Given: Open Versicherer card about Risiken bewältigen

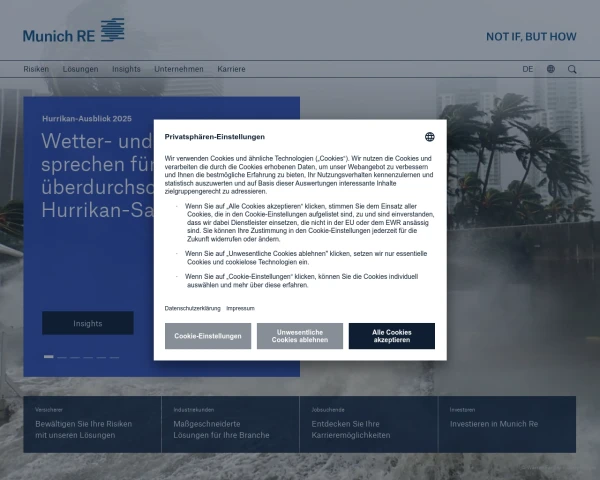Looking at the screenshot, I should (92, 424).
